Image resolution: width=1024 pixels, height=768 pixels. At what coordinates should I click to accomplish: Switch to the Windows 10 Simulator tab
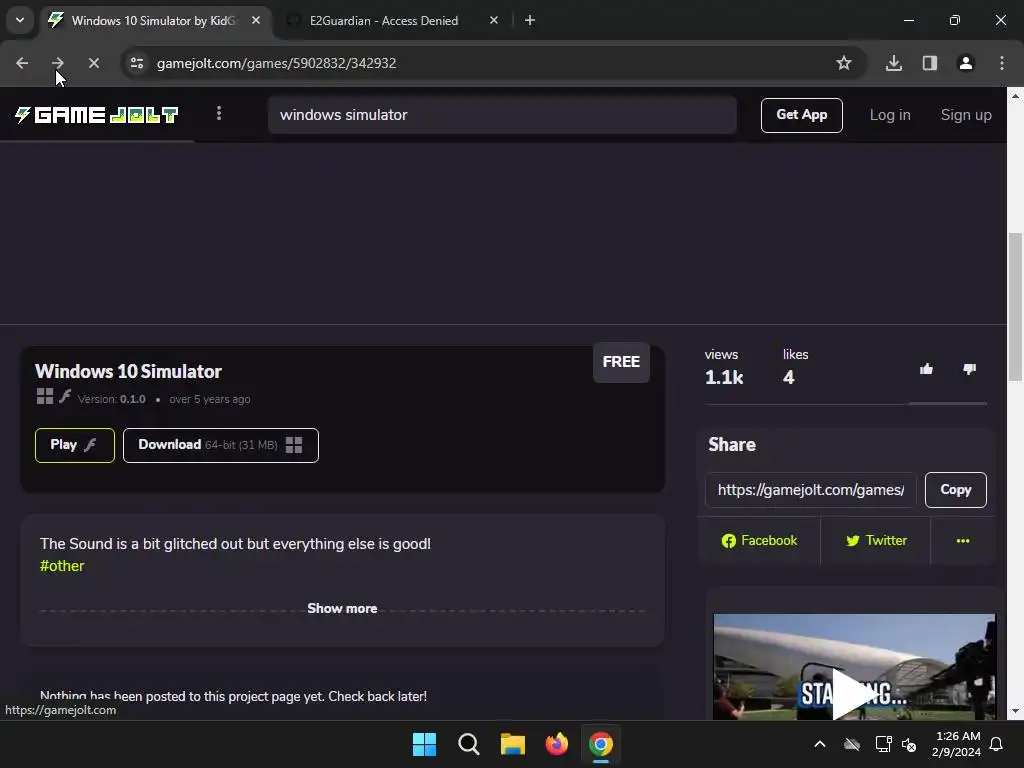pos(153,21)
